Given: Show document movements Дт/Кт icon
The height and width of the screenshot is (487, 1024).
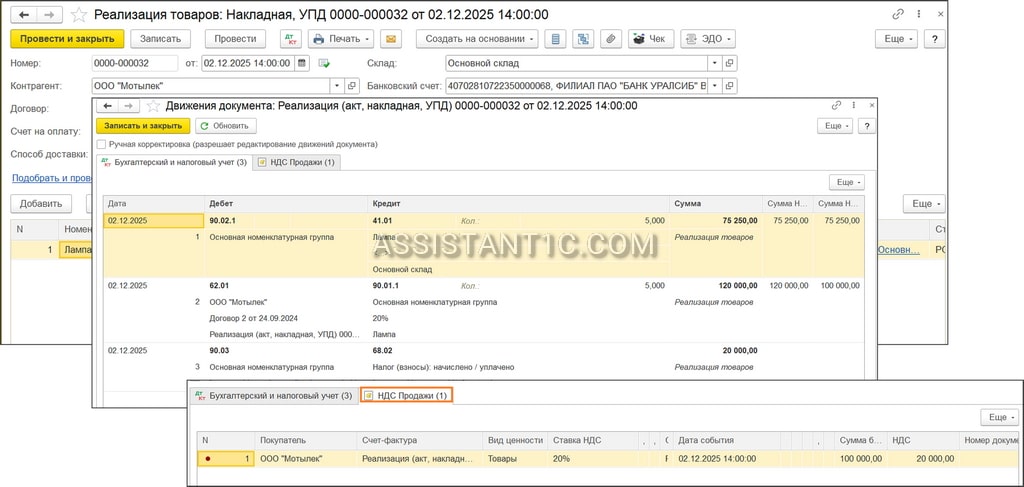Looking at the screenshot, I should (291, 39).
